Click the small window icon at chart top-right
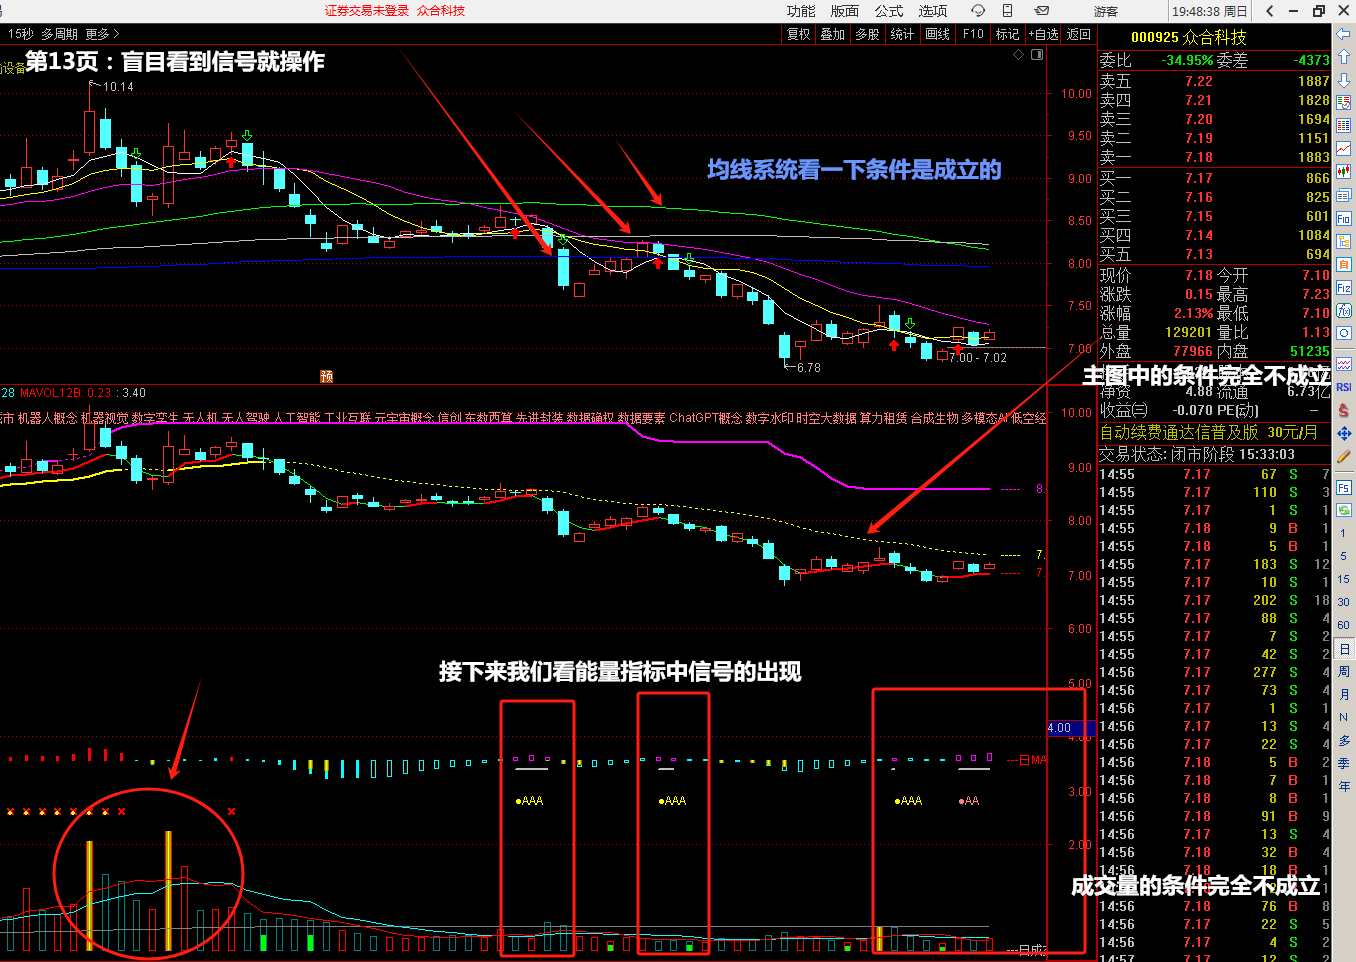The height and width of the screenshot is (962, 1356). tap(1037, 55)
